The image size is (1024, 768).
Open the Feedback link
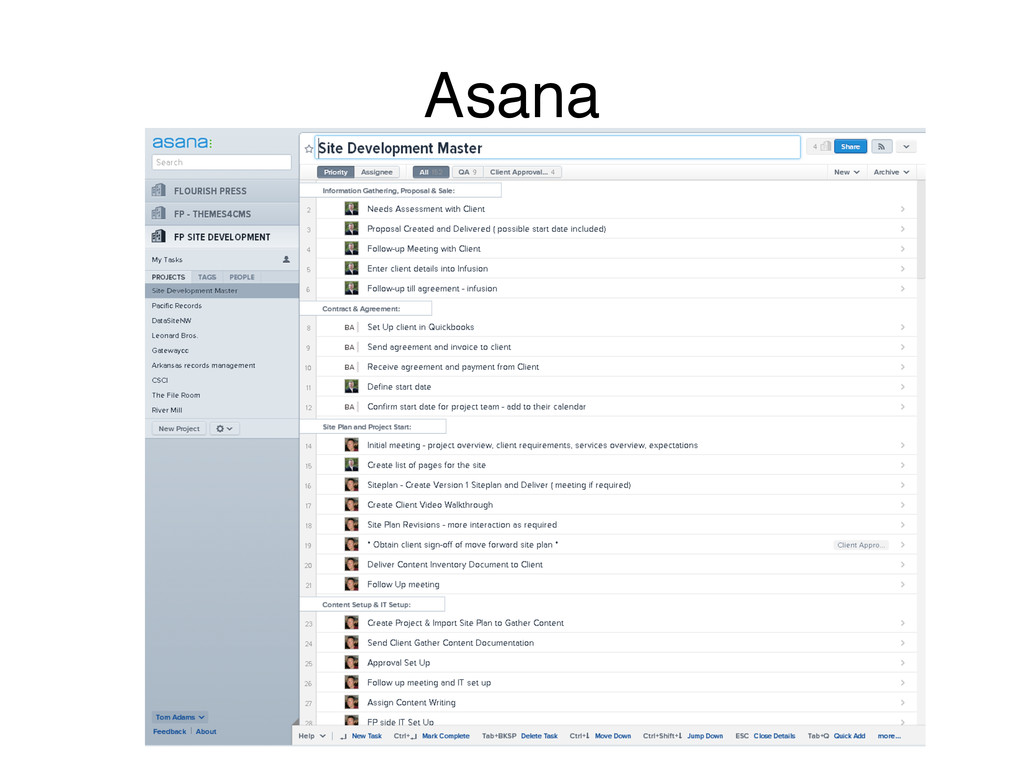tap(170, 731)
